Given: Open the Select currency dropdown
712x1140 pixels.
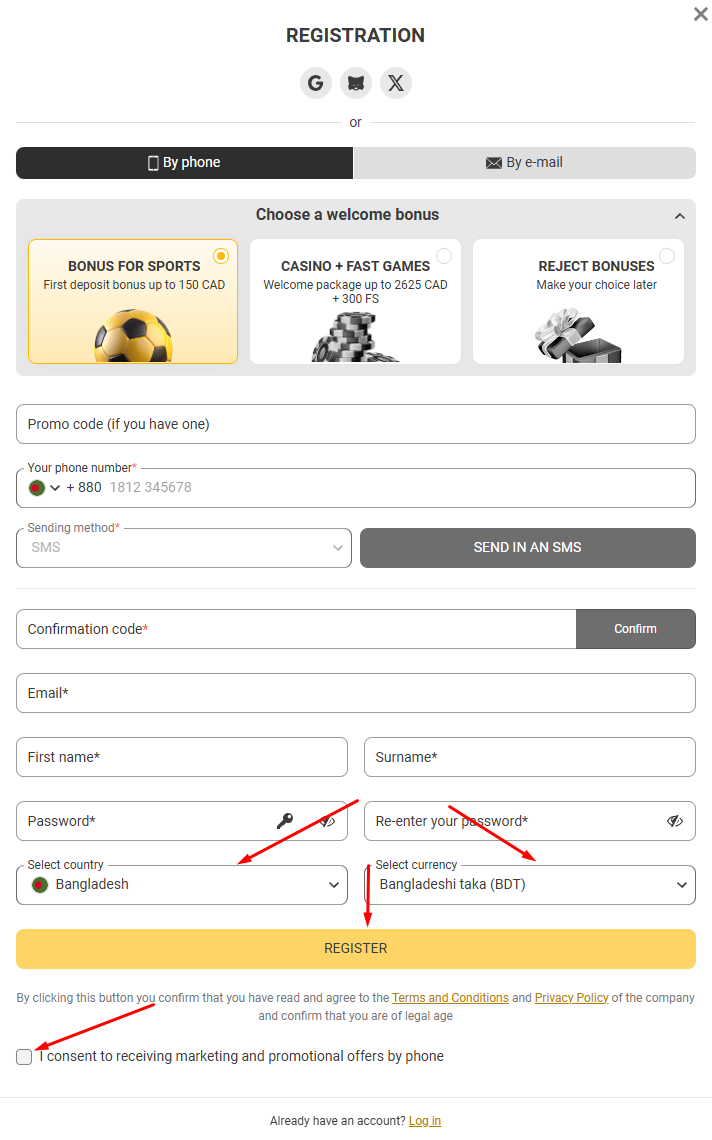Looking at the screenshot, I should [x=529, y=885].
